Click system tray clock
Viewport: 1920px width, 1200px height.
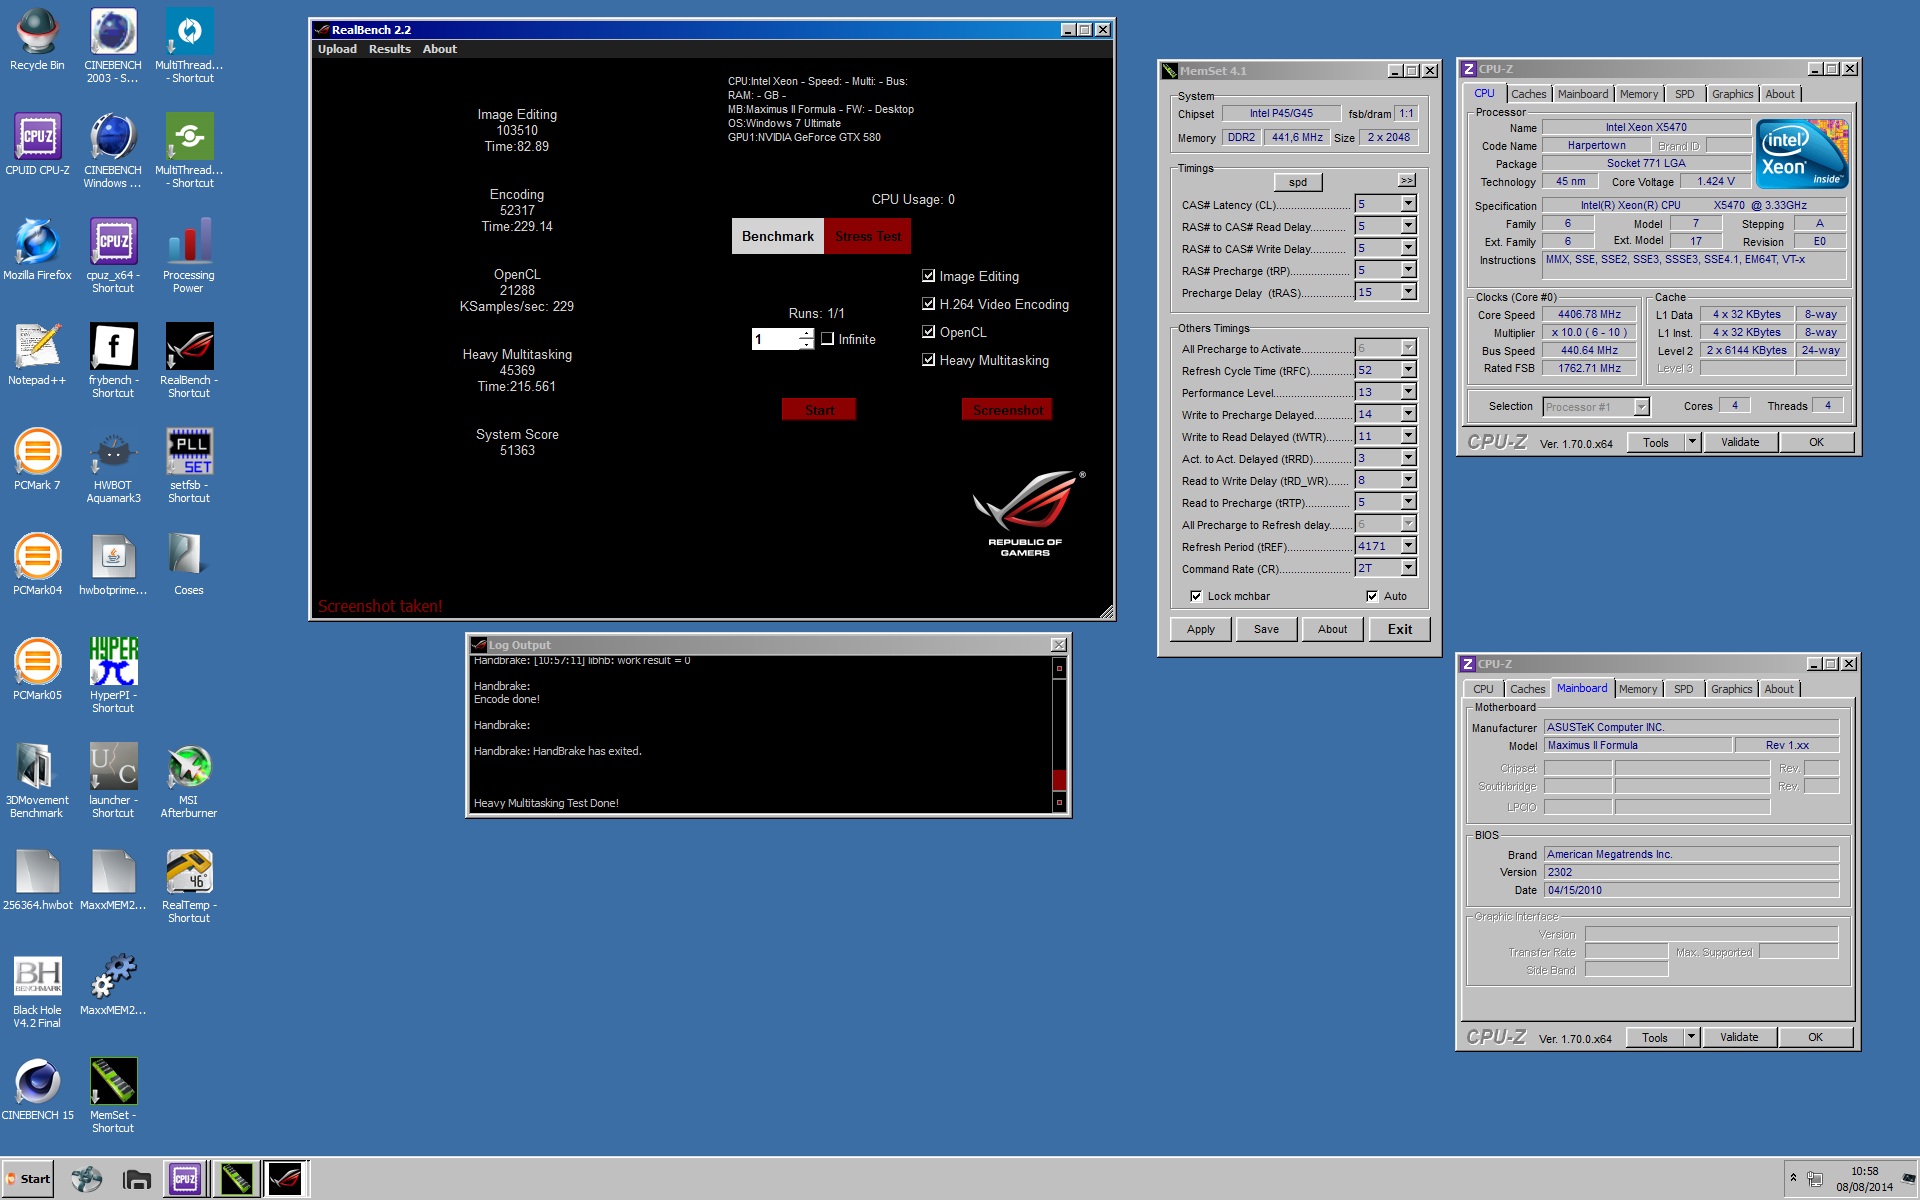click(1864, 1179)
